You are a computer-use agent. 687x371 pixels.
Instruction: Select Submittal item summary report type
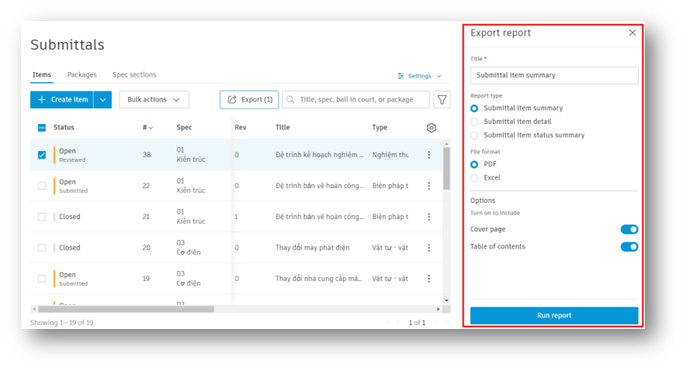pos(474,108)
